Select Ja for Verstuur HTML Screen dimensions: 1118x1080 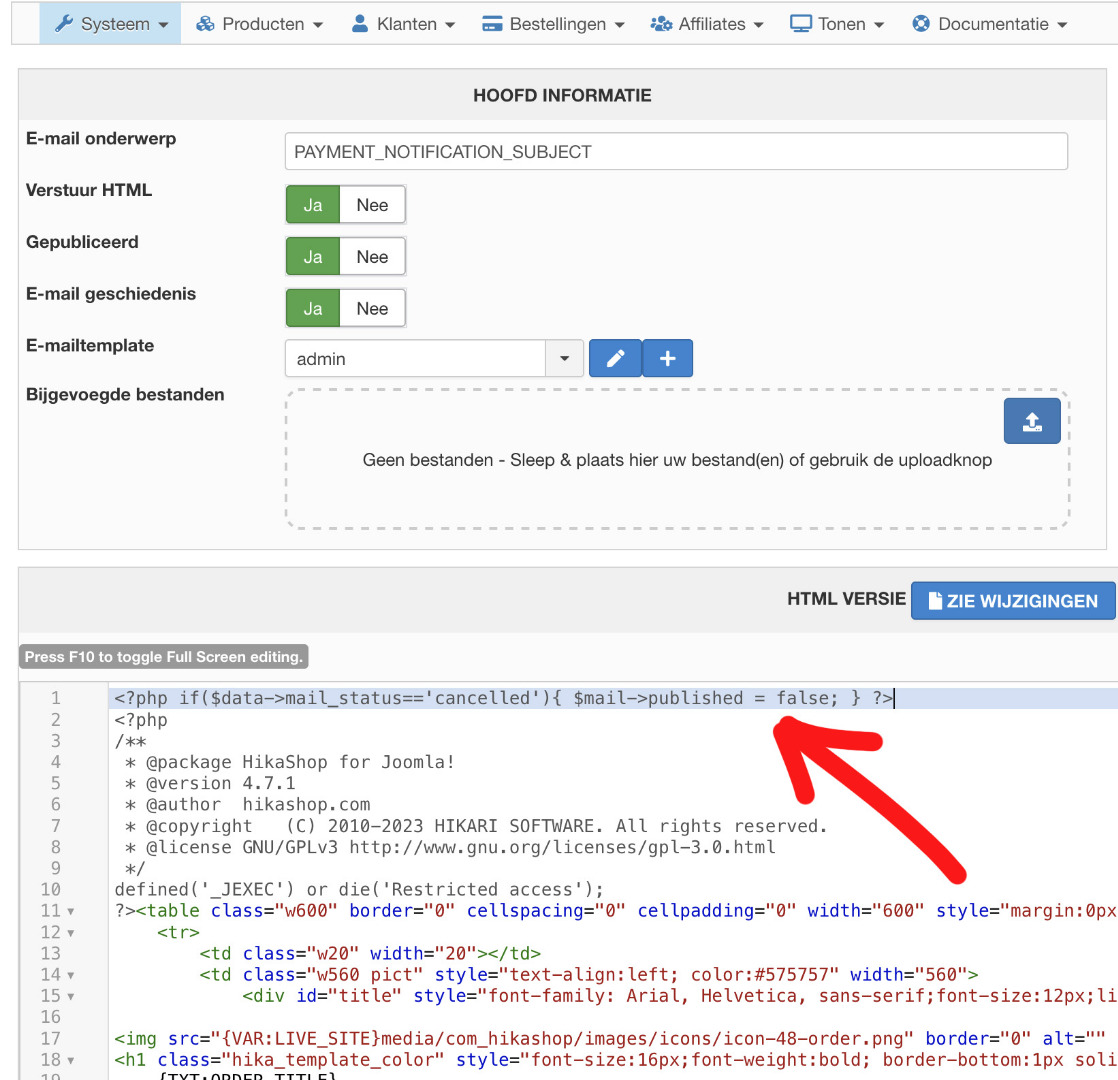(313, 205)
